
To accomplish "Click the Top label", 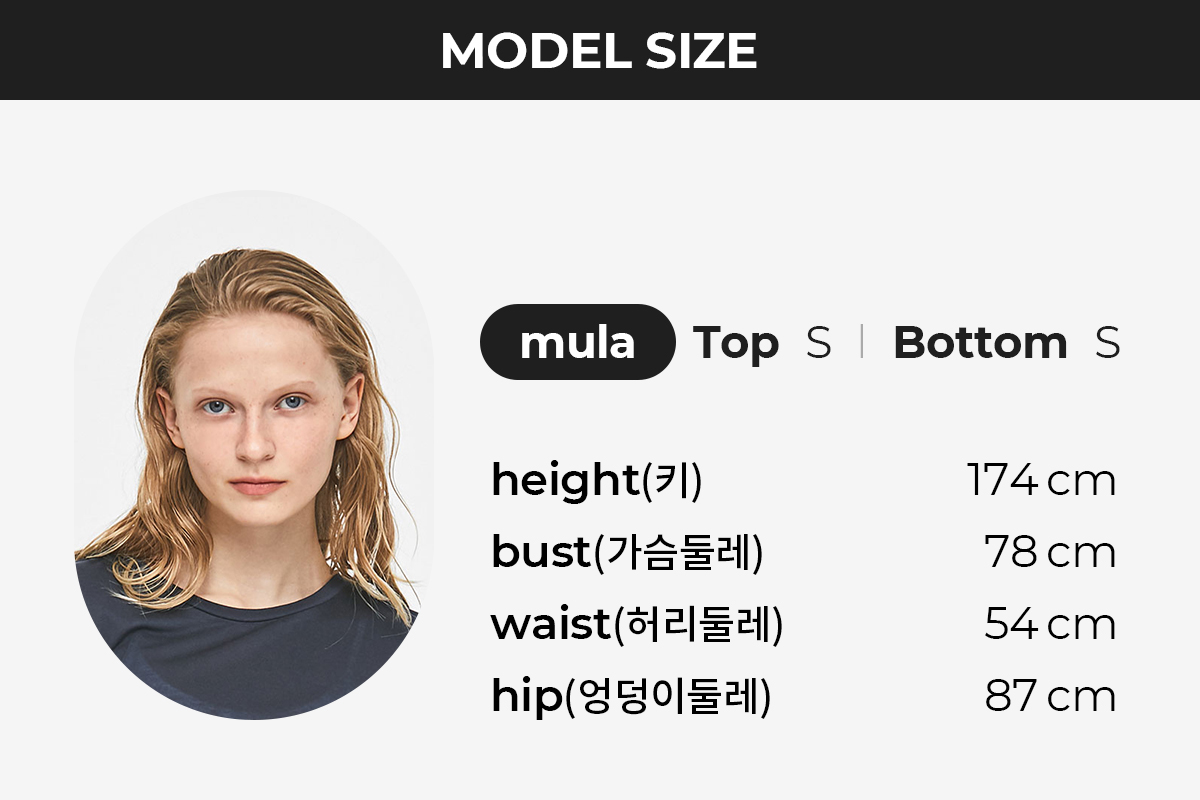I will [x=736, y=343].
